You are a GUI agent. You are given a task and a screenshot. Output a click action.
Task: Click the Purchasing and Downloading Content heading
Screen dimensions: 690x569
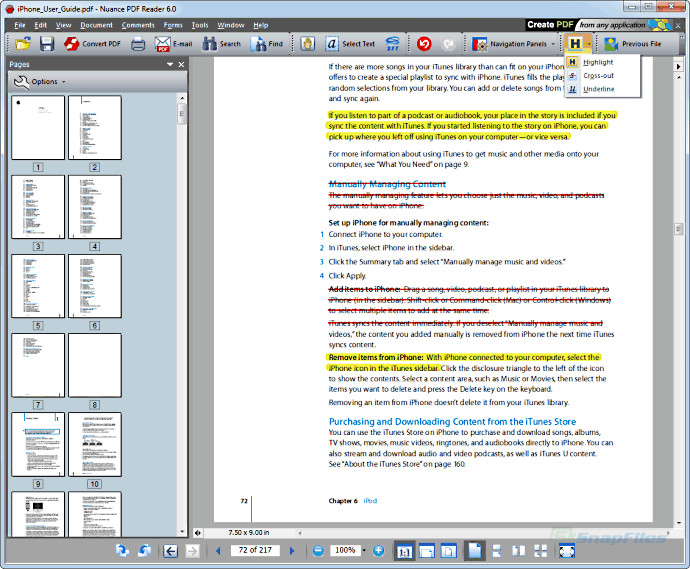coord(452,422)
